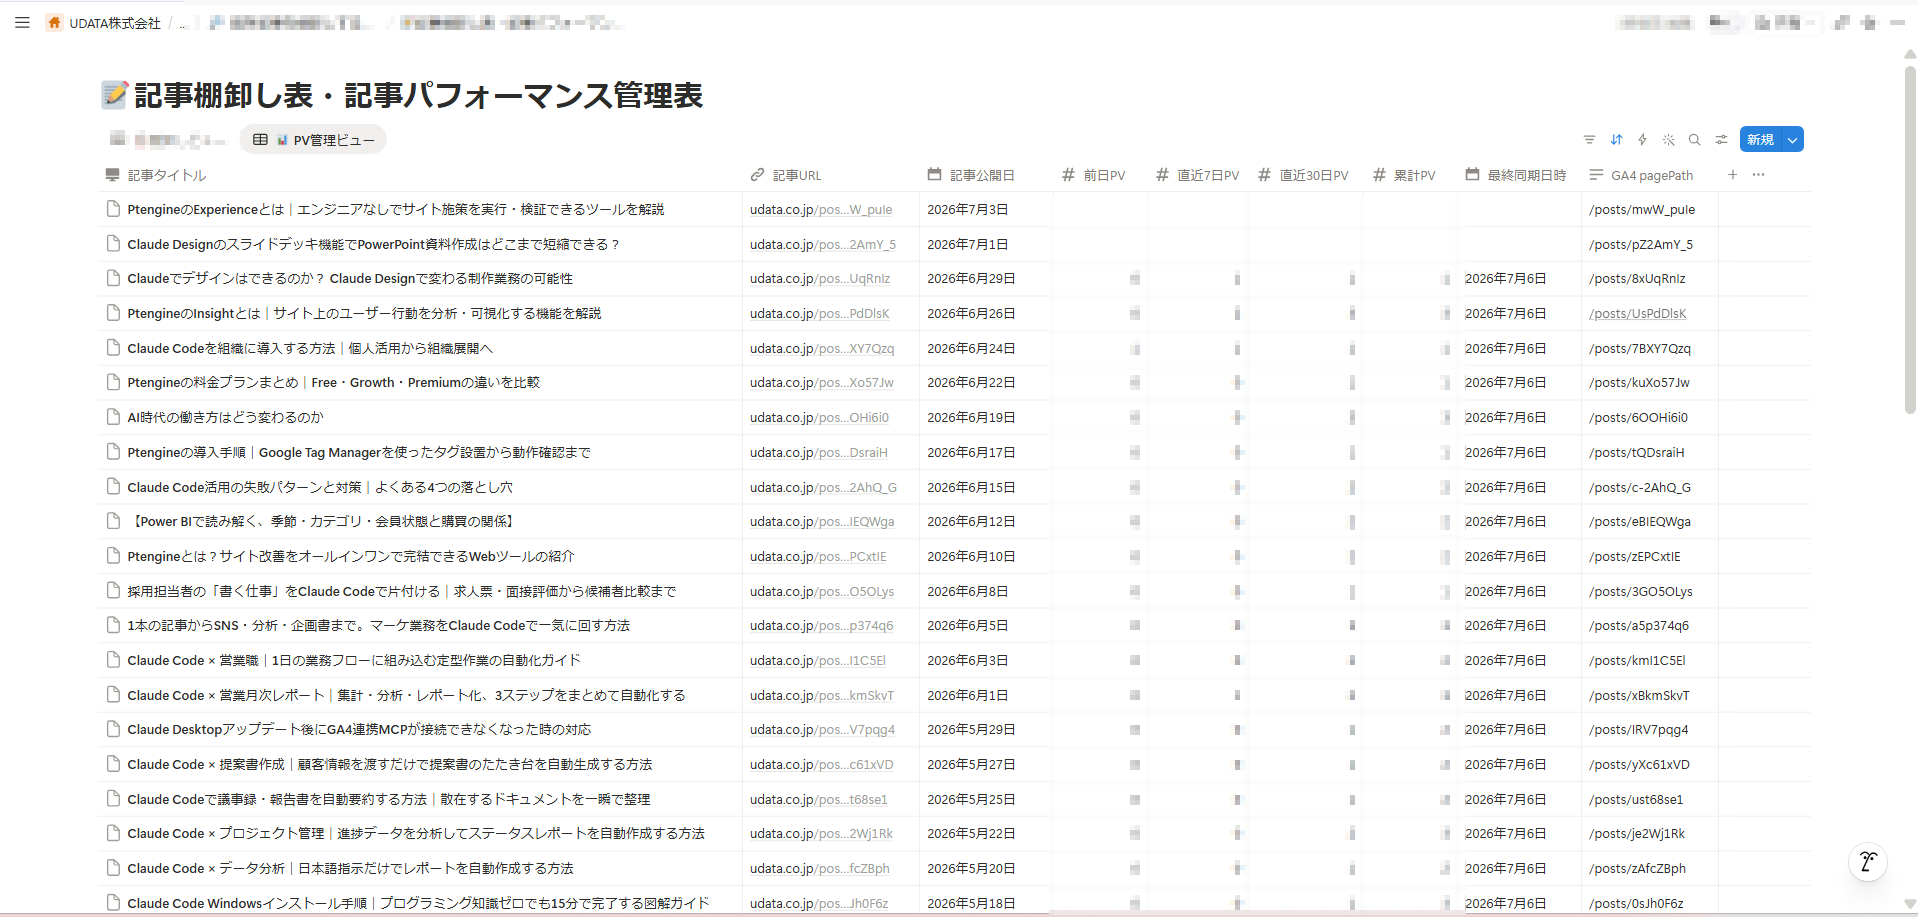Open the automation lightning bolt icon
Screen dimensions: 1918x917
[1642, 140]
